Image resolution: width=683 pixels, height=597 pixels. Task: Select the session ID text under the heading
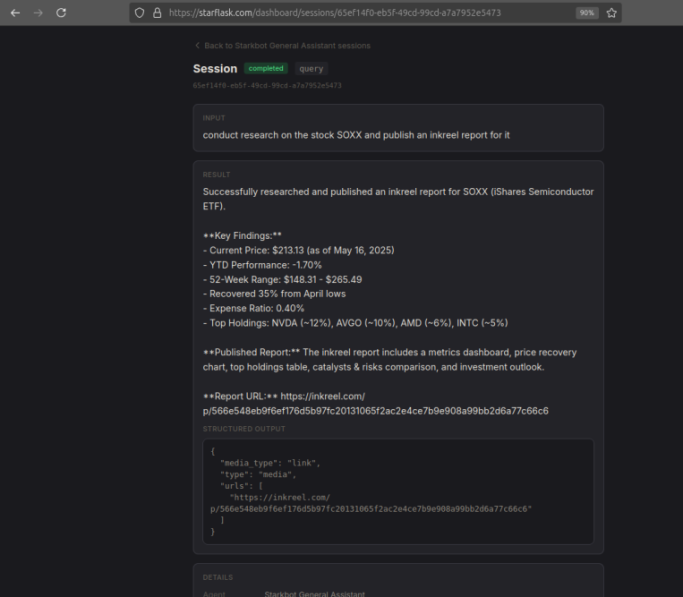pos(267,86)
